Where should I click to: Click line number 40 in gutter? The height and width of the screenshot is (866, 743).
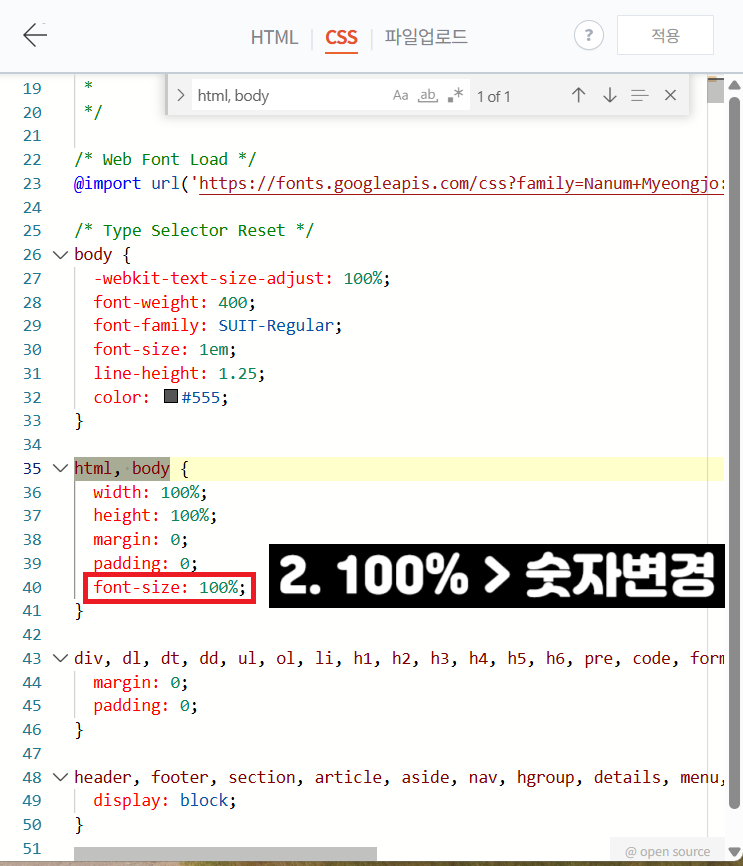(32, 587)
